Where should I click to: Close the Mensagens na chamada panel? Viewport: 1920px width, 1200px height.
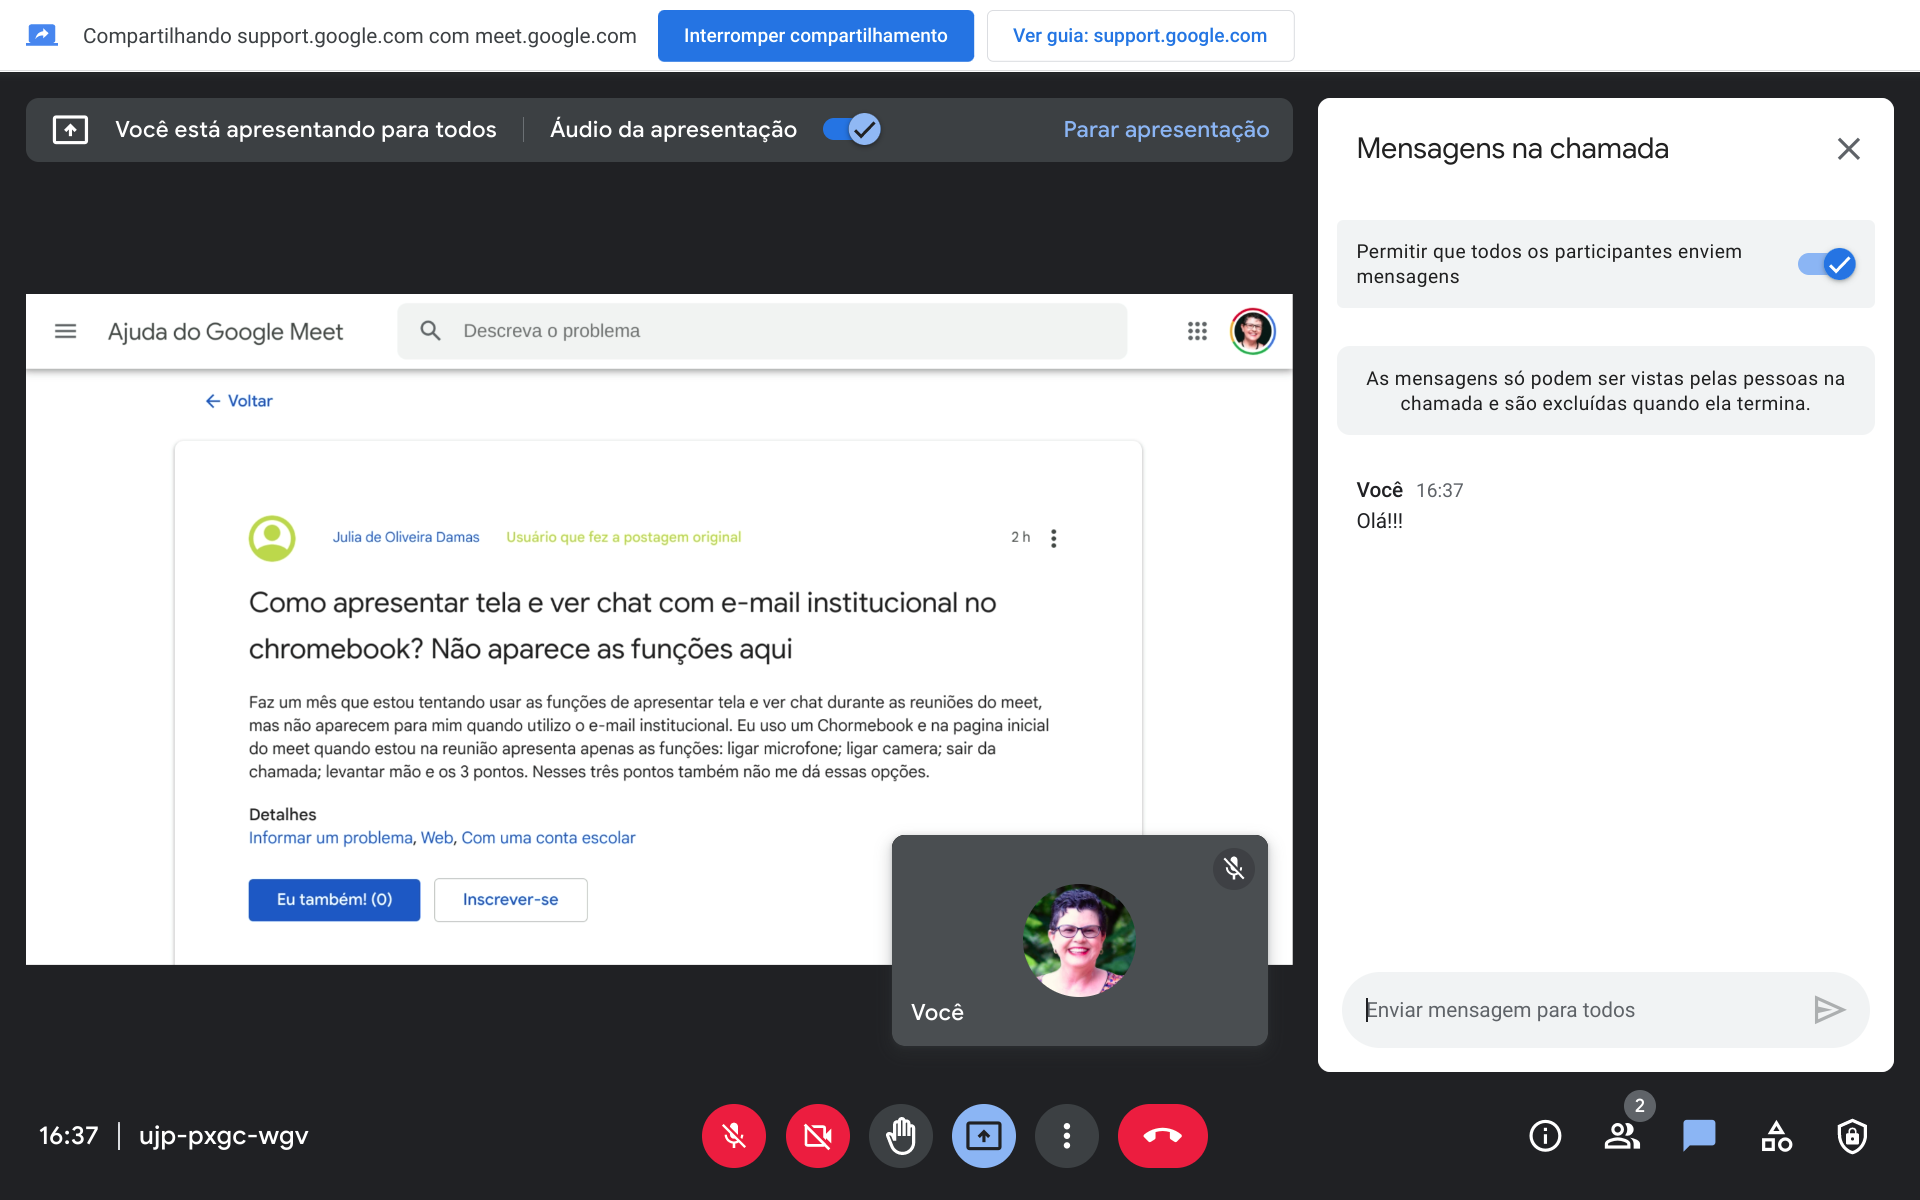1848,149
